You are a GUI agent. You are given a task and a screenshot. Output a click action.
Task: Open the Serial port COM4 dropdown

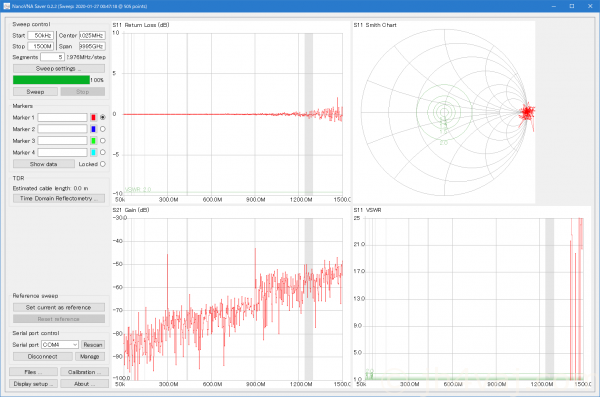point(60,345)
